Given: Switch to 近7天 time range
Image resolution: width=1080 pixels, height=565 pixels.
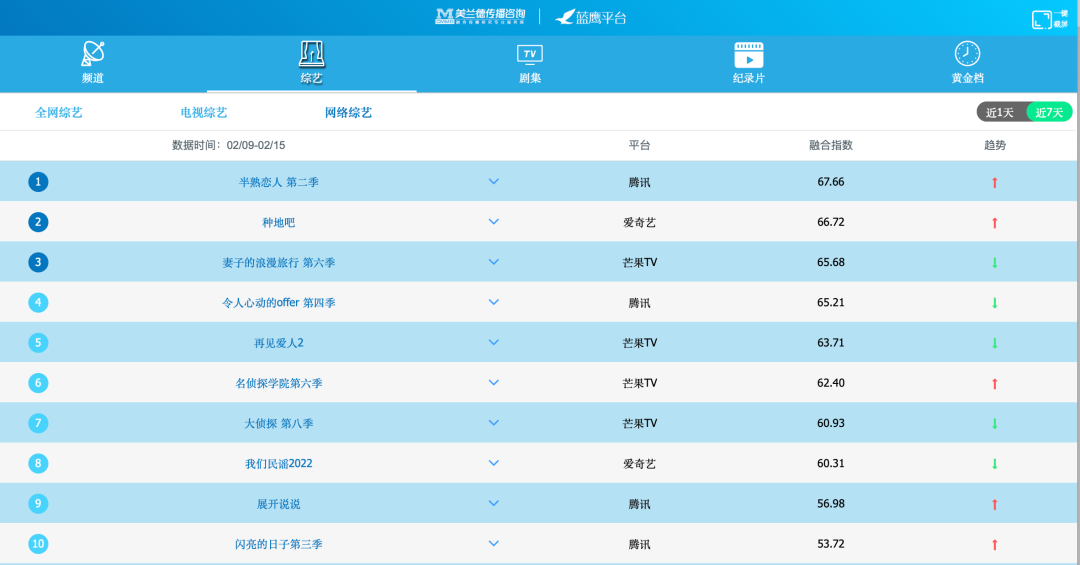Looking at the screenshot, I should (1050, 112).
